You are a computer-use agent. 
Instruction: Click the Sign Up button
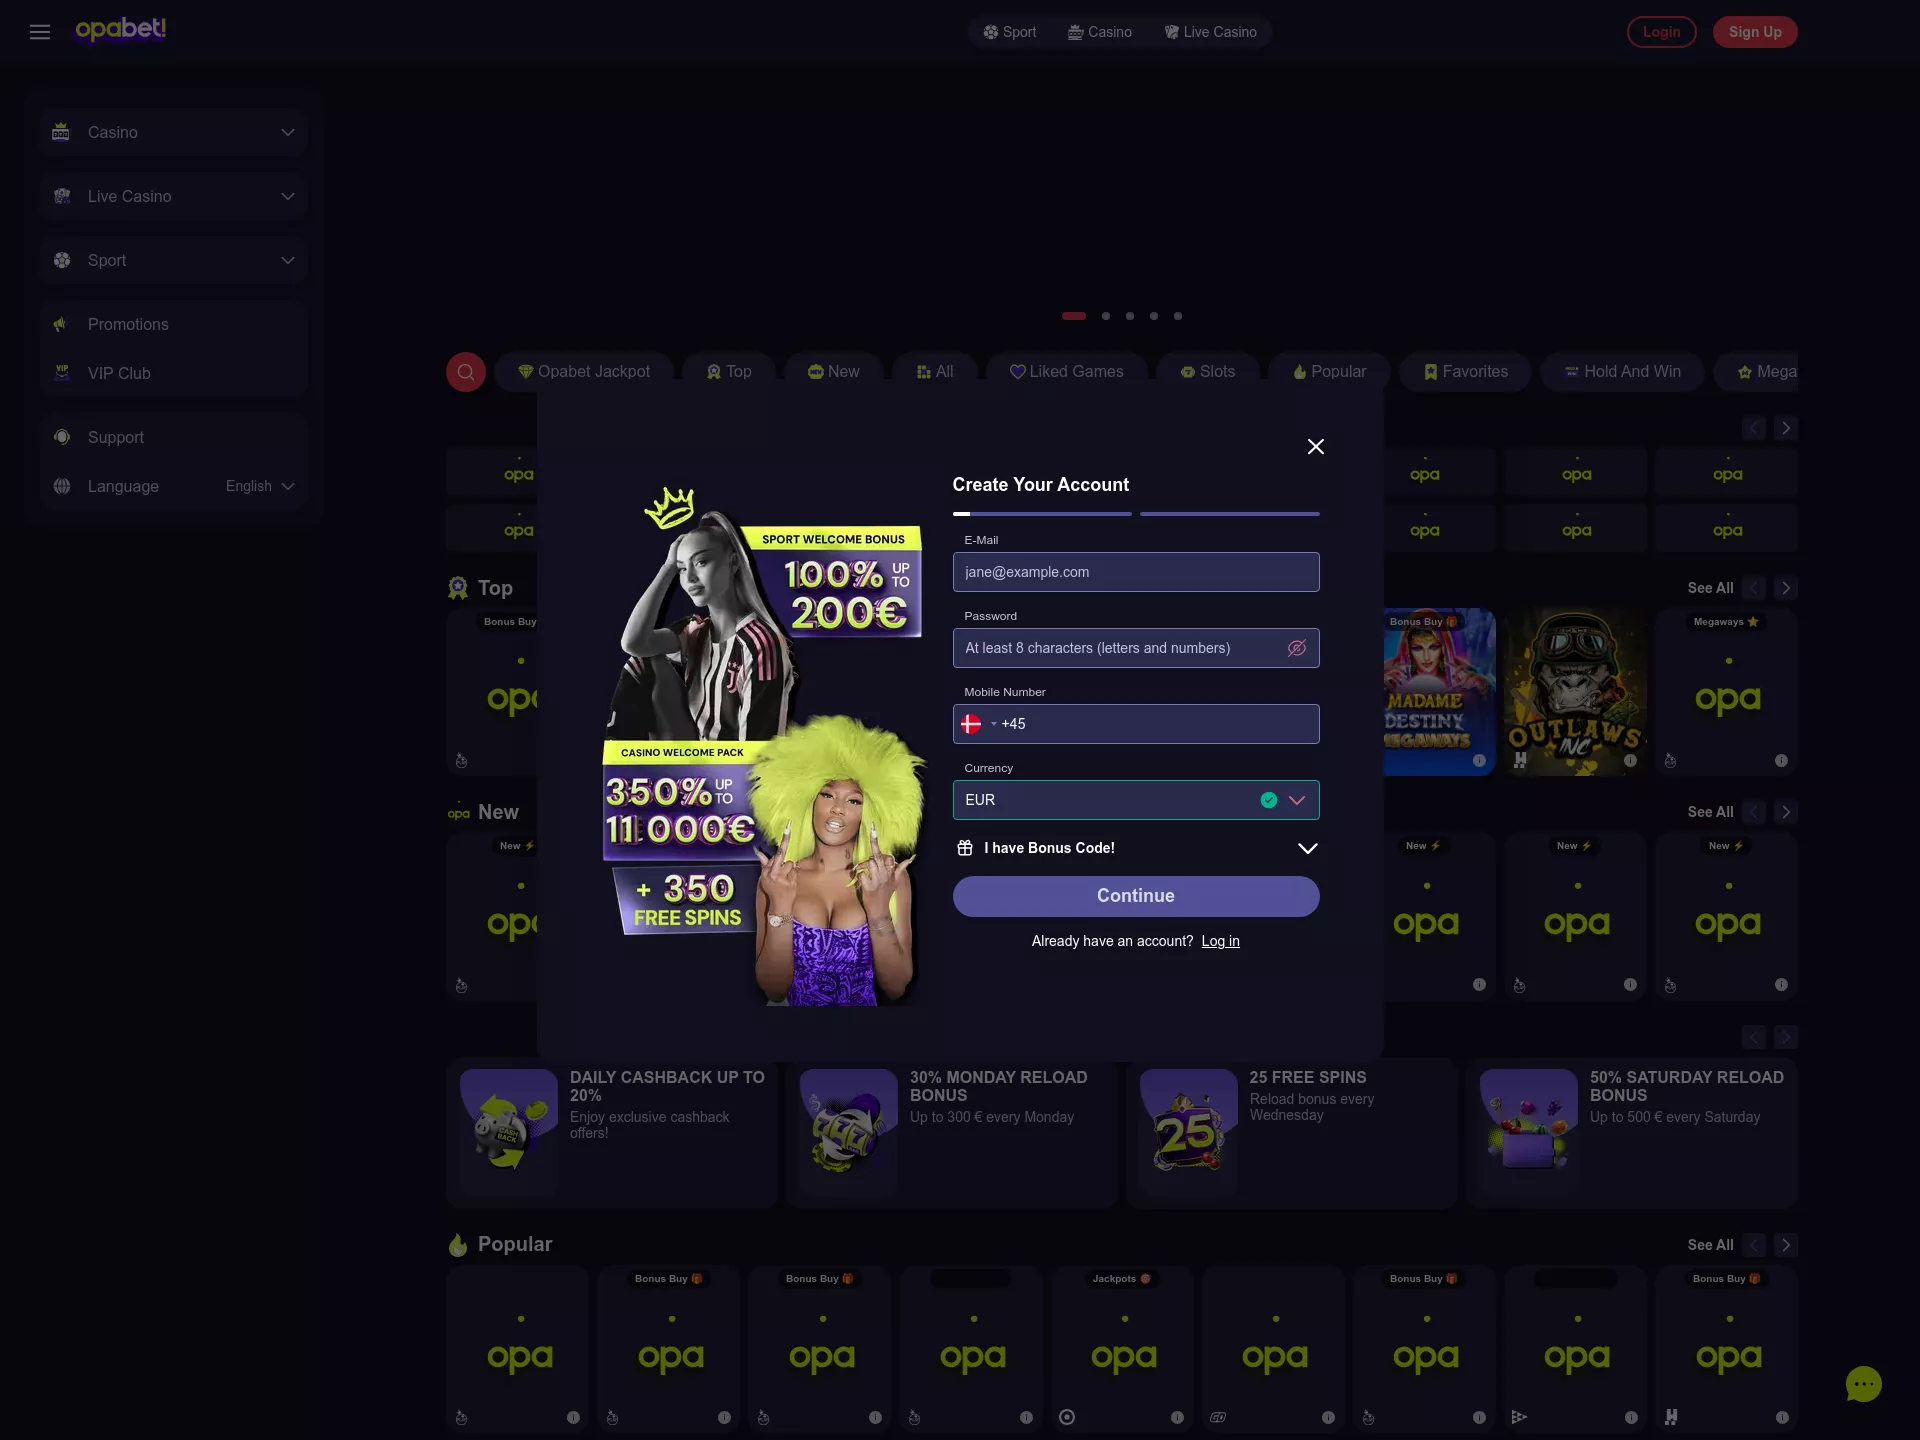[x=1755, y=32]
